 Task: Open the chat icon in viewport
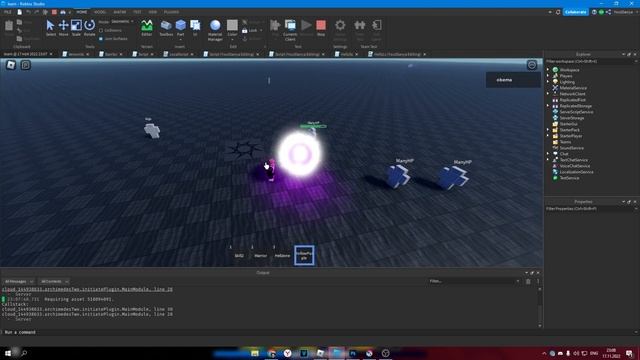tap(26, 64)
